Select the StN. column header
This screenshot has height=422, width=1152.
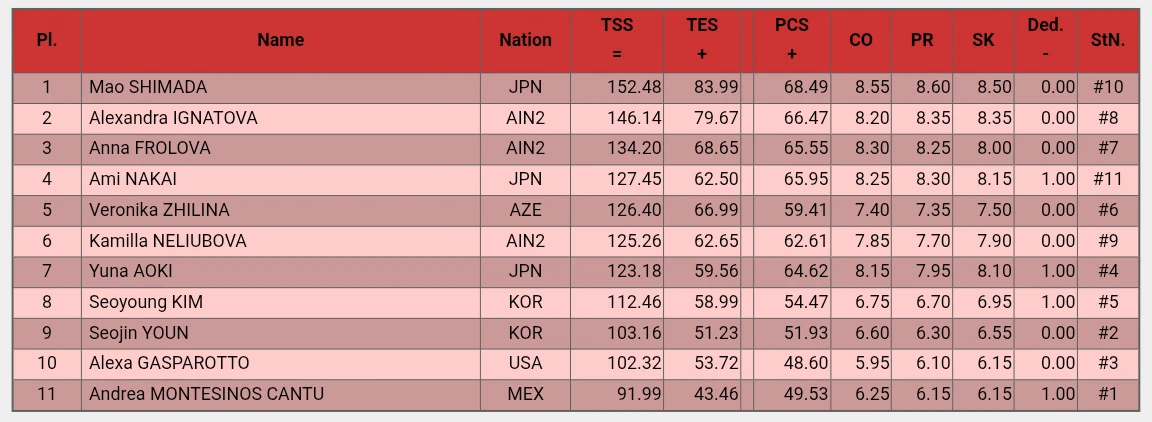click(x=1108, y=40)
